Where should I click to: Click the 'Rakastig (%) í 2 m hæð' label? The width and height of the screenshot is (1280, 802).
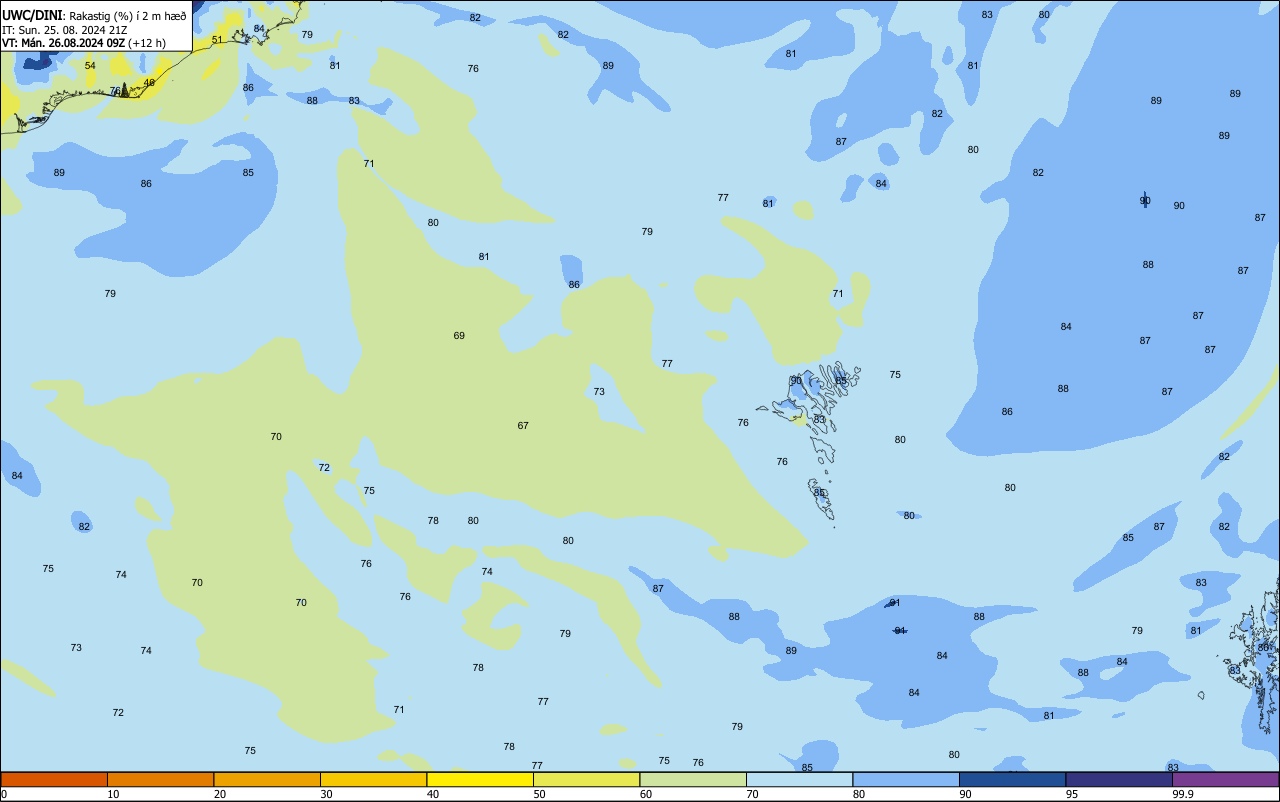[x=127, y=16]
